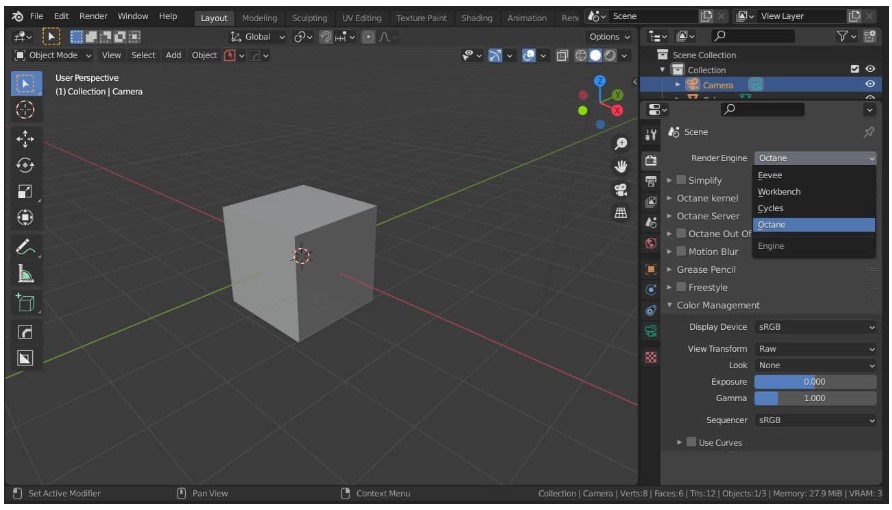This screenshot has width=892, height=510.
Task: Hide Camera with its eye icon
Action: 870,85
